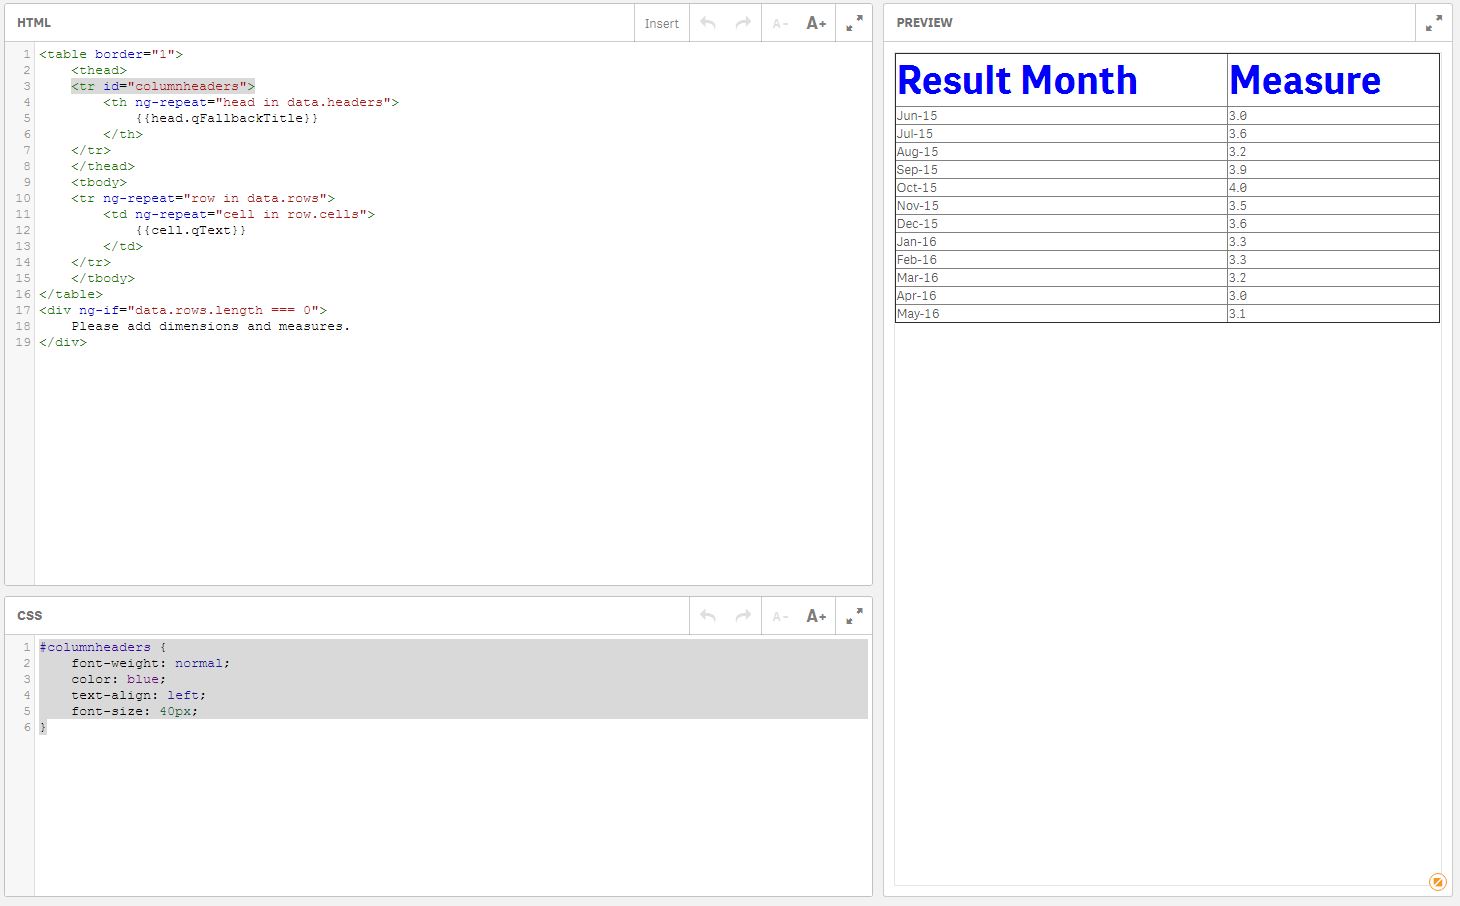Click the cell.qText expression line

(191, 230)
